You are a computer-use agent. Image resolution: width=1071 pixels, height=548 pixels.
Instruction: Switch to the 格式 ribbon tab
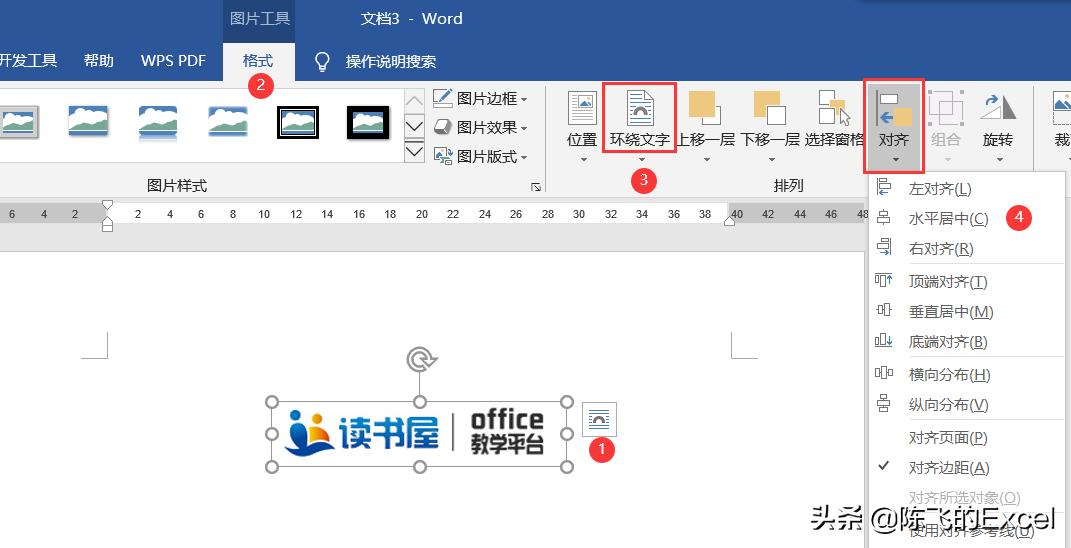point(258,61)
